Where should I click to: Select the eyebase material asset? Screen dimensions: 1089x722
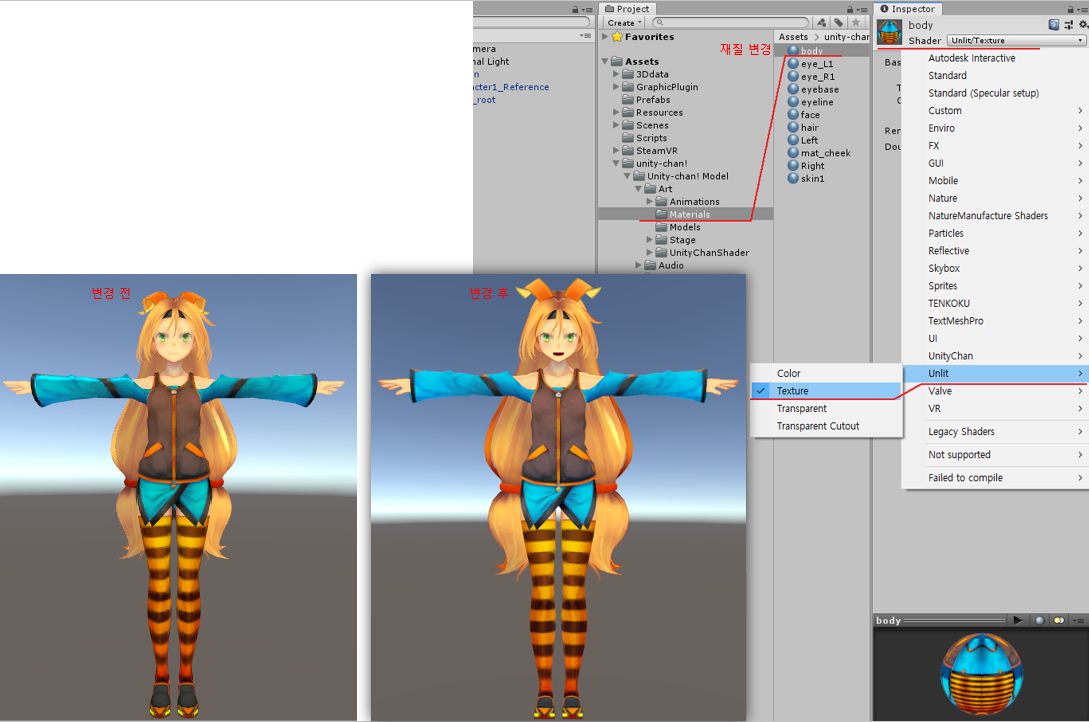click(813, 90)
